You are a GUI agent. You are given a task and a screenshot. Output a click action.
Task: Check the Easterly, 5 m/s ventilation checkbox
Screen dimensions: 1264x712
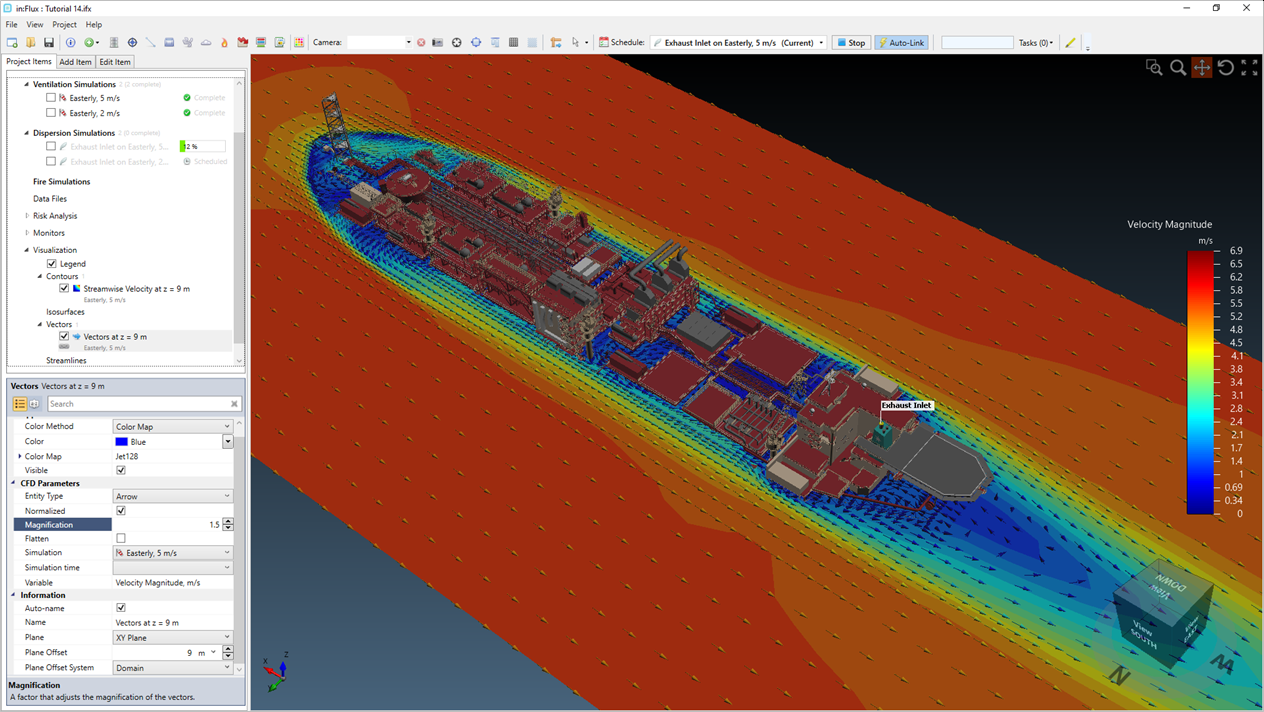coord(51,98)
